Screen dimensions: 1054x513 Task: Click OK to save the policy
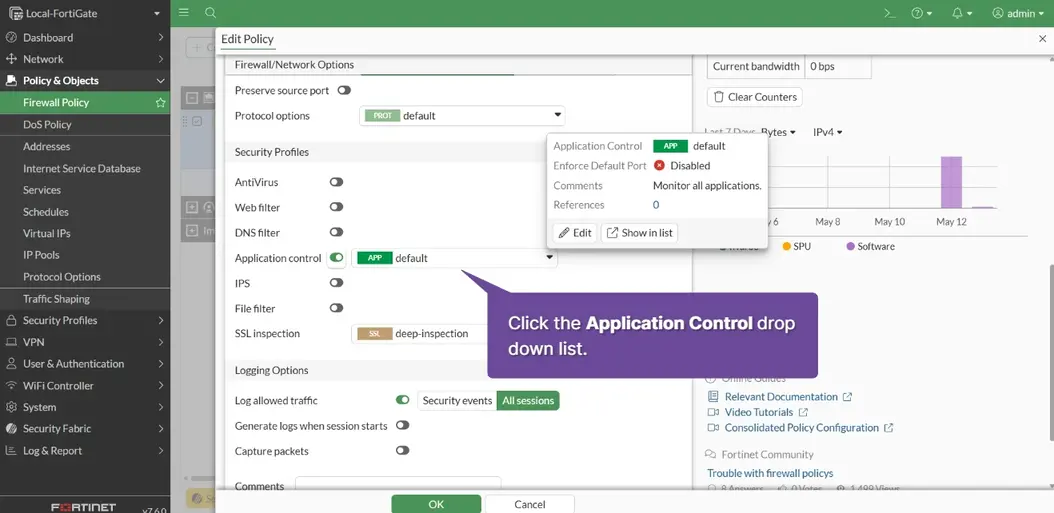[x=436, y=504]
